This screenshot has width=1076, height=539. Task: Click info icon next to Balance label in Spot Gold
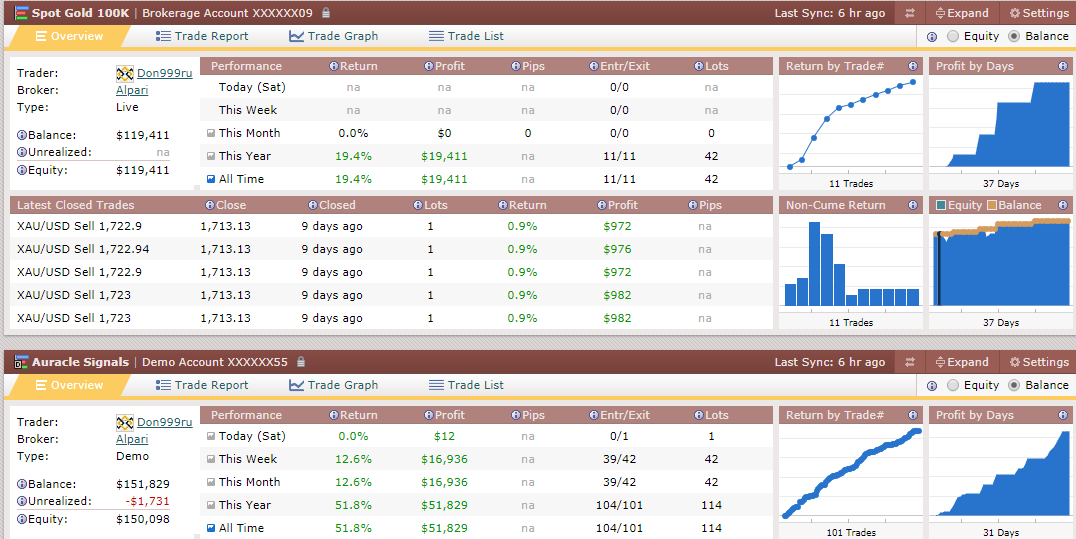coord(22,135)
